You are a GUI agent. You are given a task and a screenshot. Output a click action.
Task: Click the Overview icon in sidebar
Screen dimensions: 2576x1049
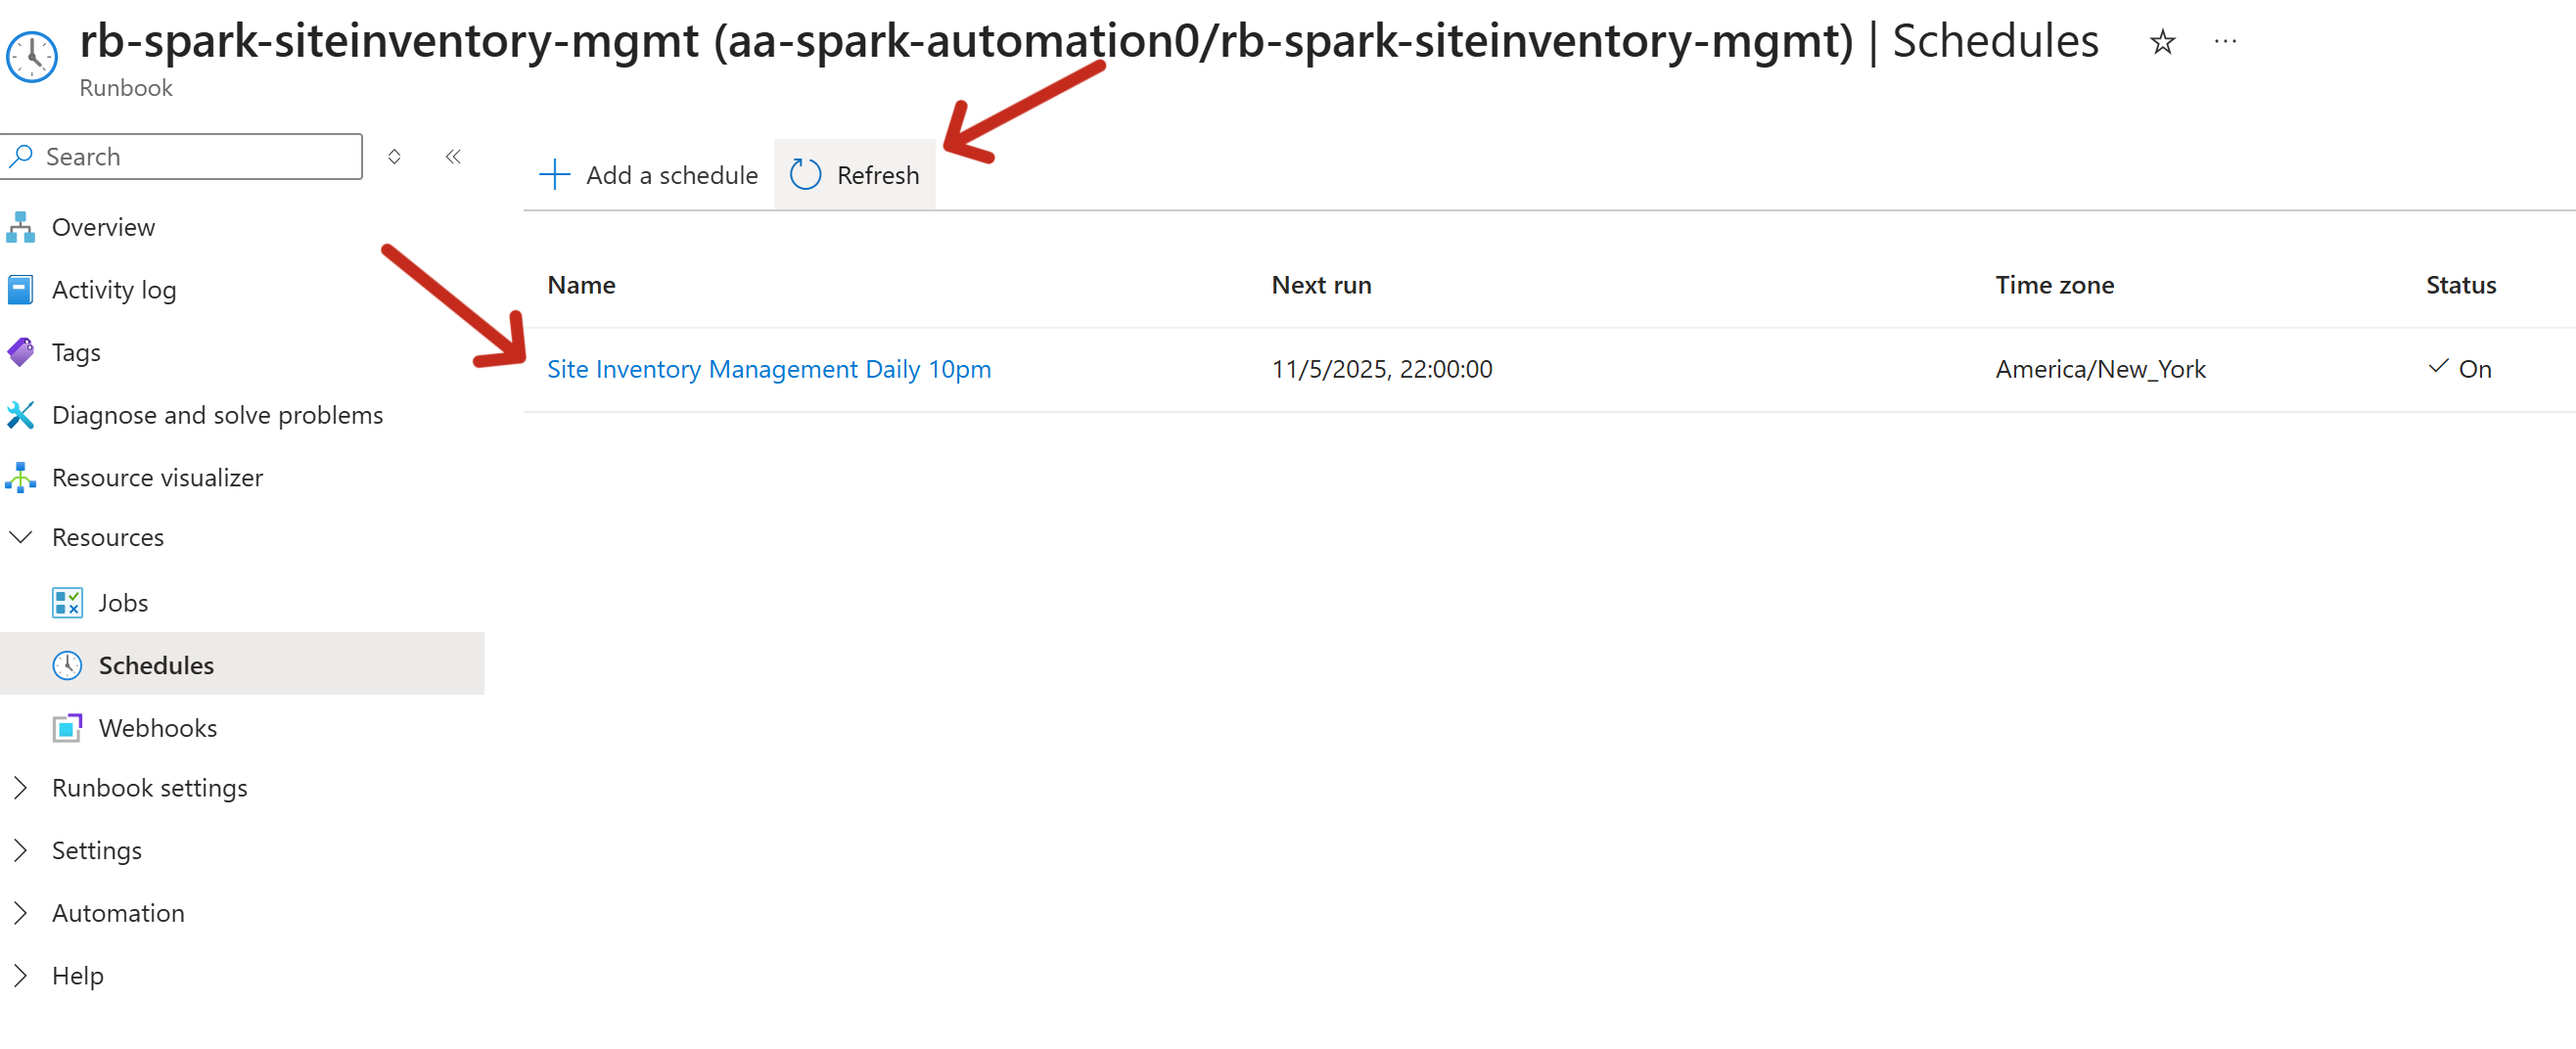pos(21,227)
